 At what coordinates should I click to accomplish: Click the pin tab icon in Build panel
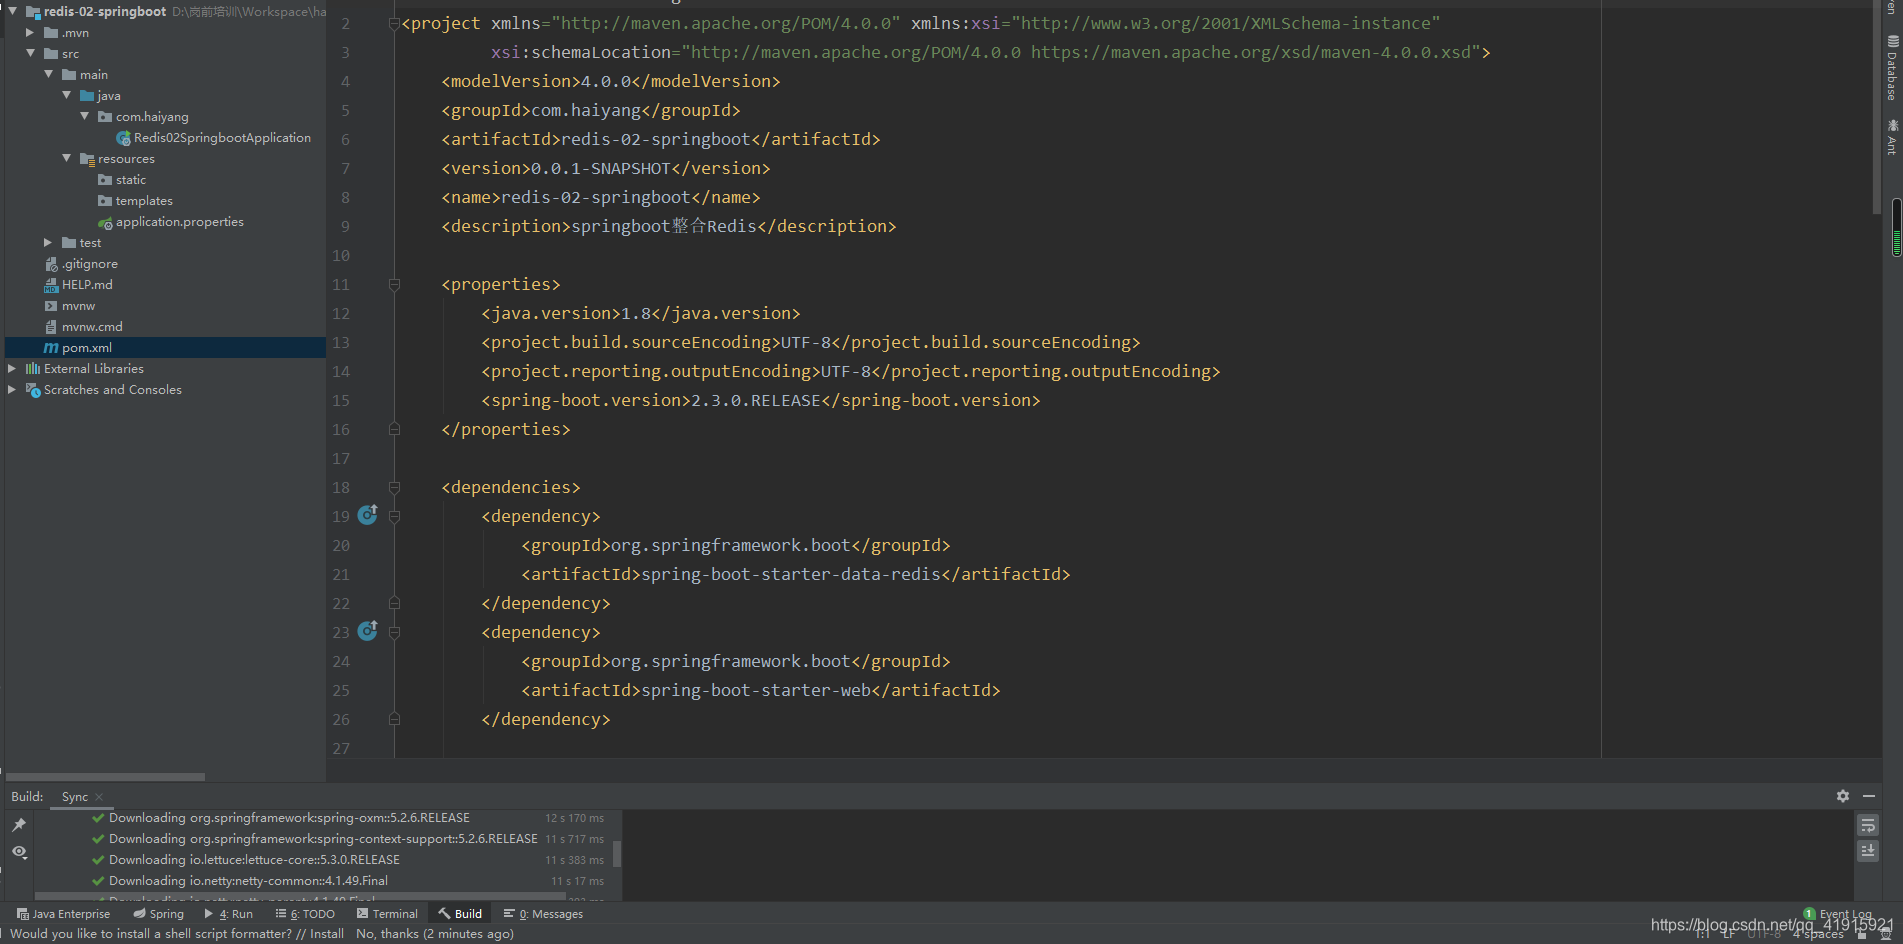pyautogui.click(x=19, y=825)
